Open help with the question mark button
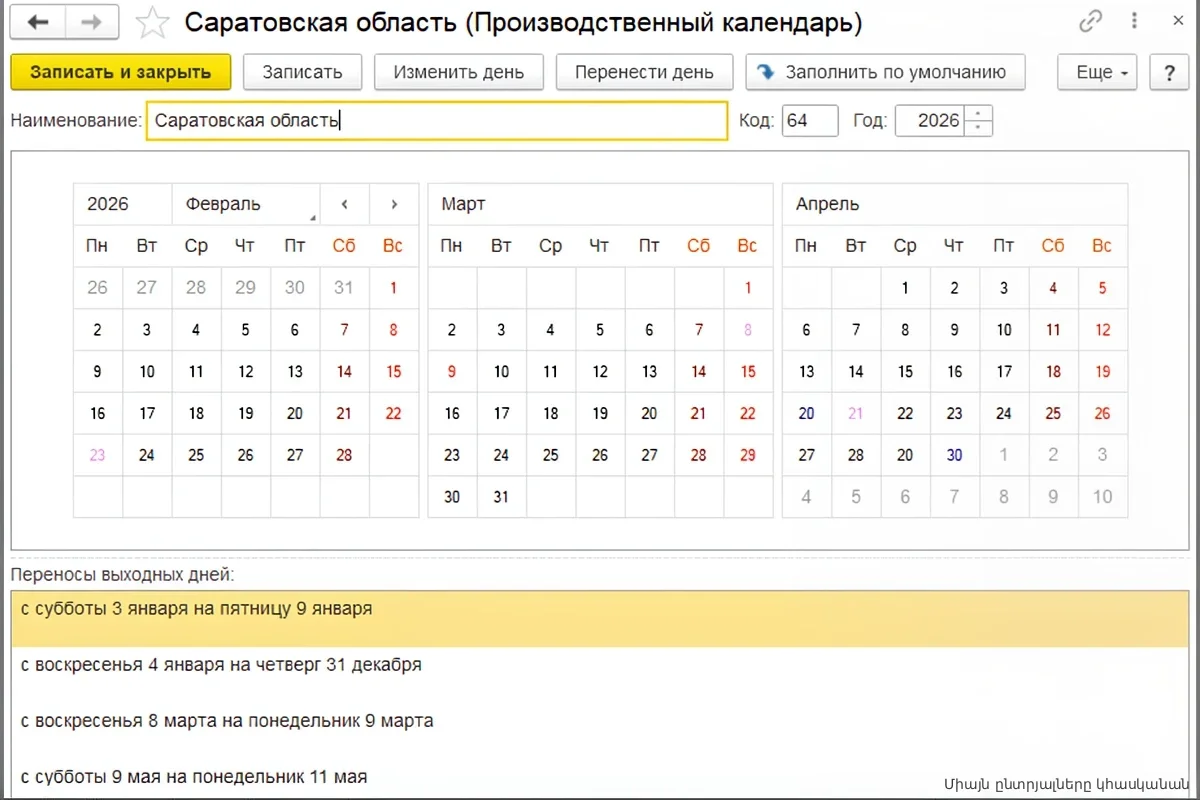The width and height of the screenshot is (1200, 800). coord(1168,72)
